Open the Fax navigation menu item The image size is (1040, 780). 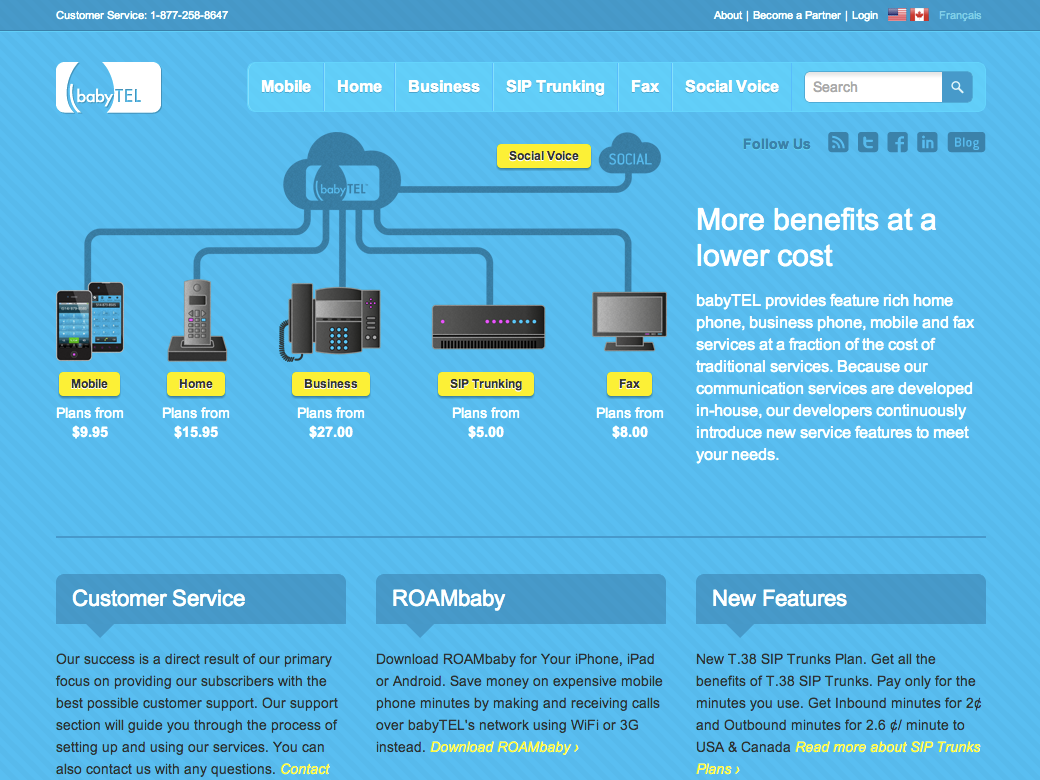pyautogui.click(x=645, y=87)
